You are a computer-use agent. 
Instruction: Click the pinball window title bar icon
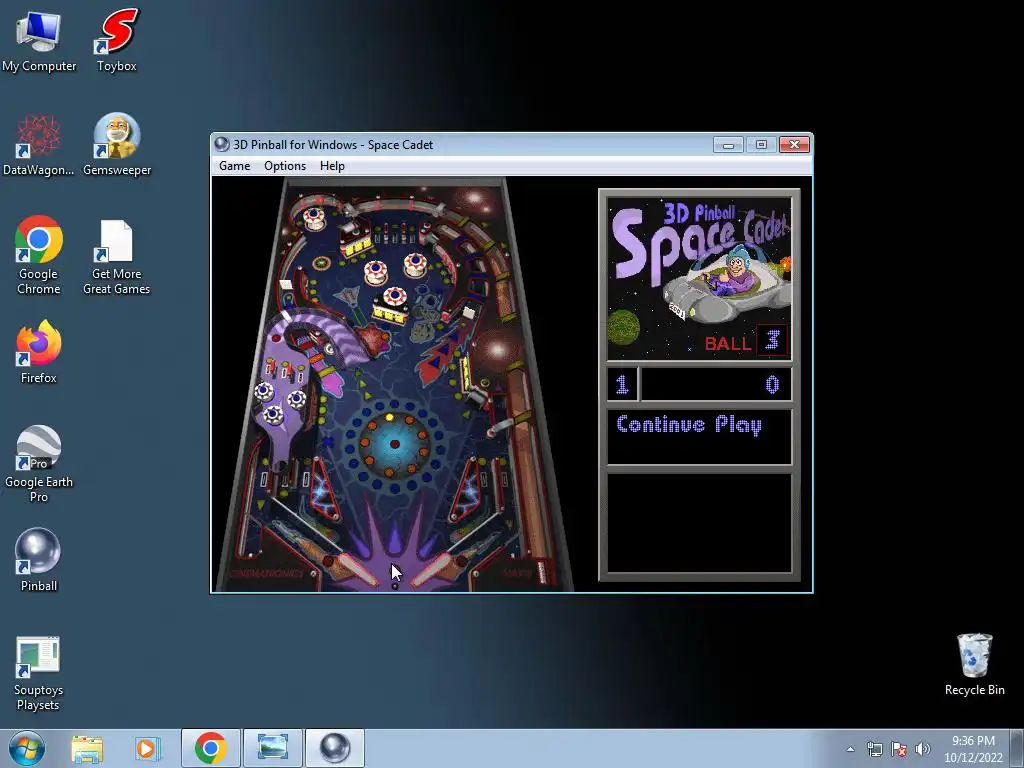click(222, 144)
